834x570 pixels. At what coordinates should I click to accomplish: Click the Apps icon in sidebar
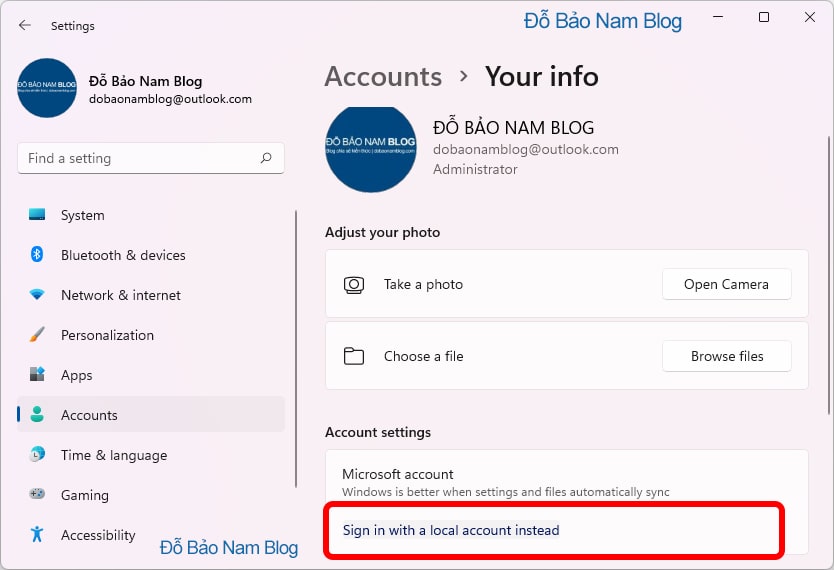coord(37,374)
